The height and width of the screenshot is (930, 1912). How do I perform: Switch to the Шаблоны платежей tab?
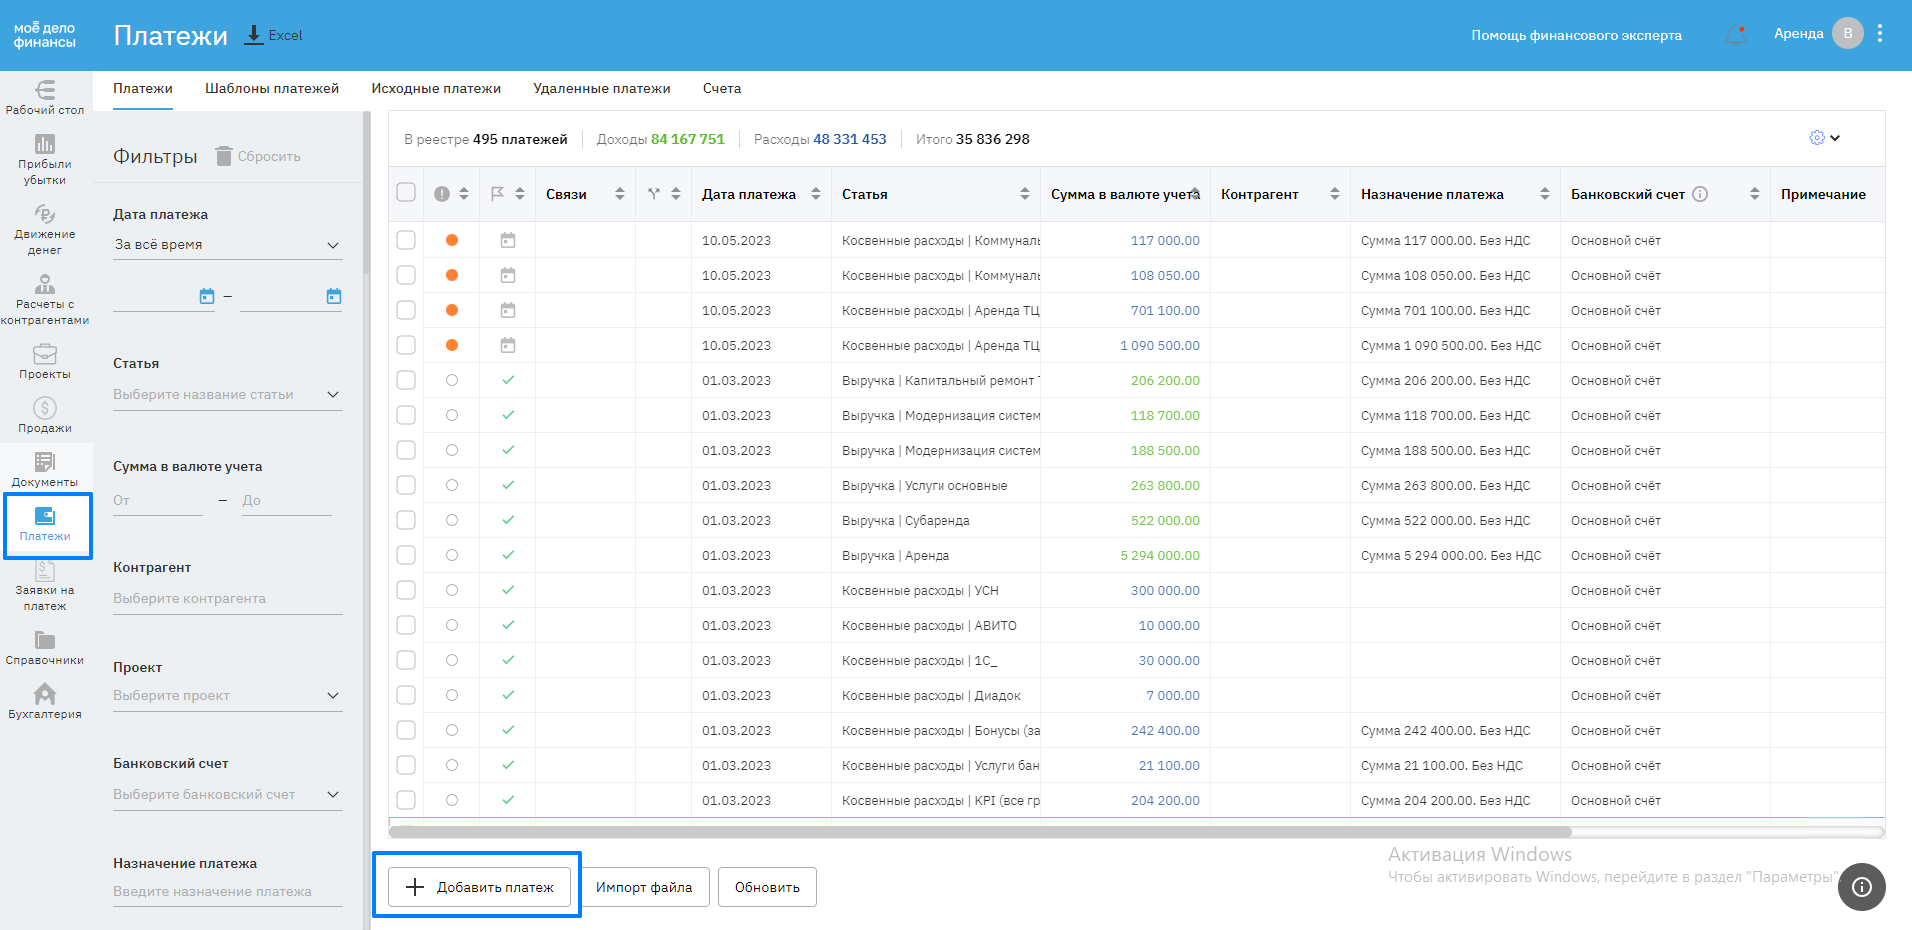(x=272, y=89)
